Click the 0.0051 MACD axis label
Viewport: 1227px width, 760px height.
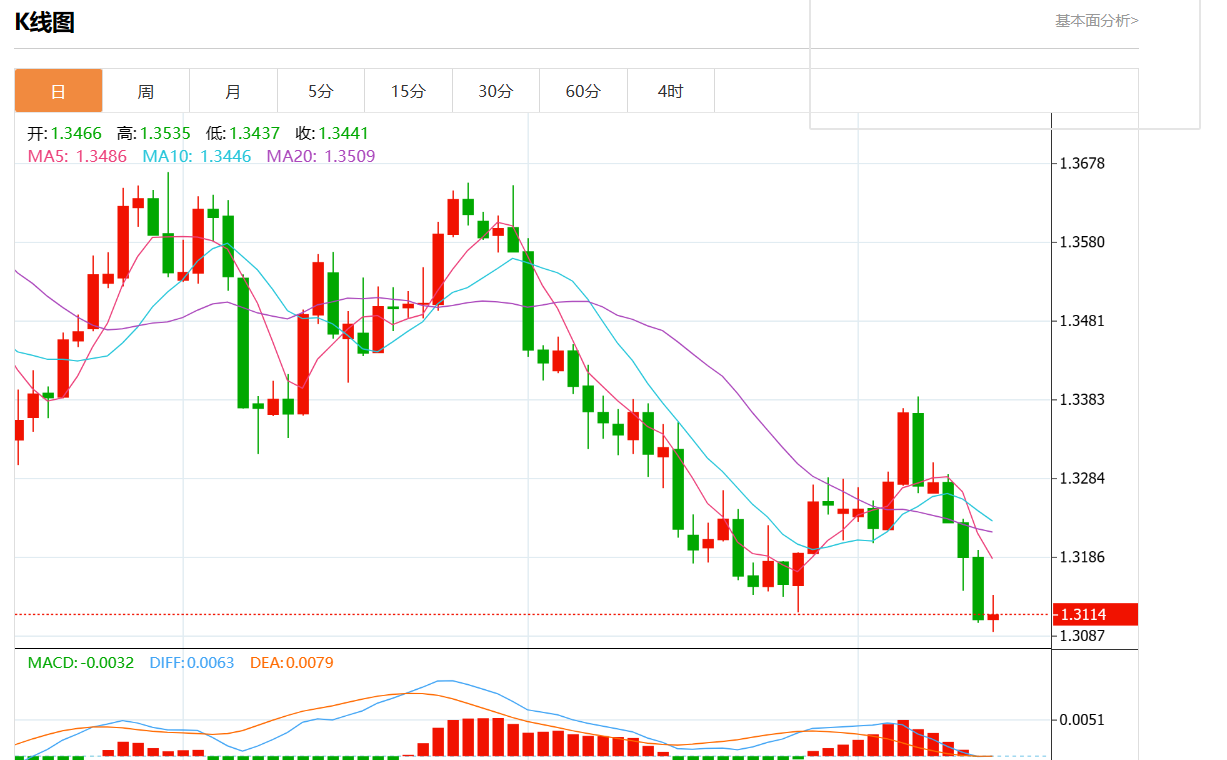[1082, 720]
